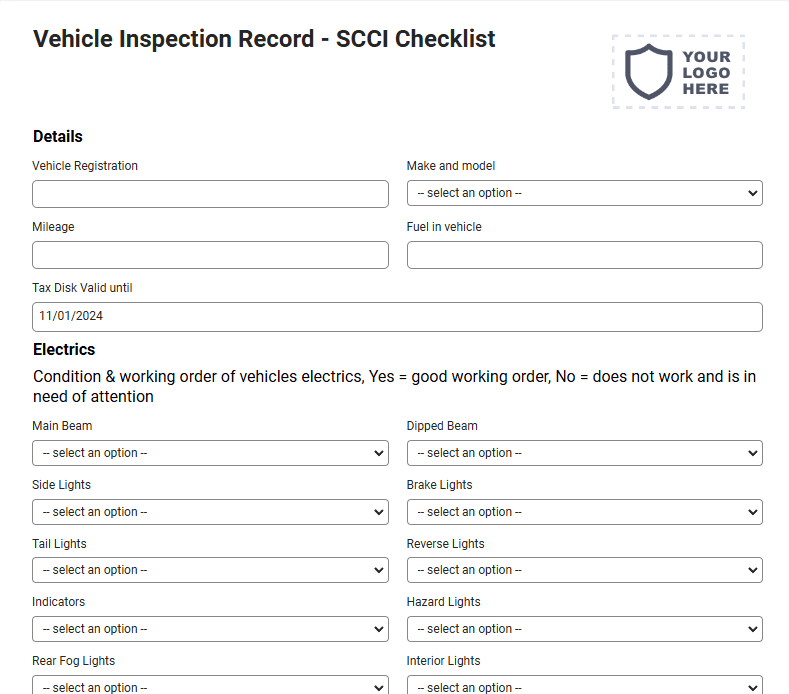Open the Interior Lights dropdown
Image resolution: width=789 pixels, height=694 pixels.
585,685
